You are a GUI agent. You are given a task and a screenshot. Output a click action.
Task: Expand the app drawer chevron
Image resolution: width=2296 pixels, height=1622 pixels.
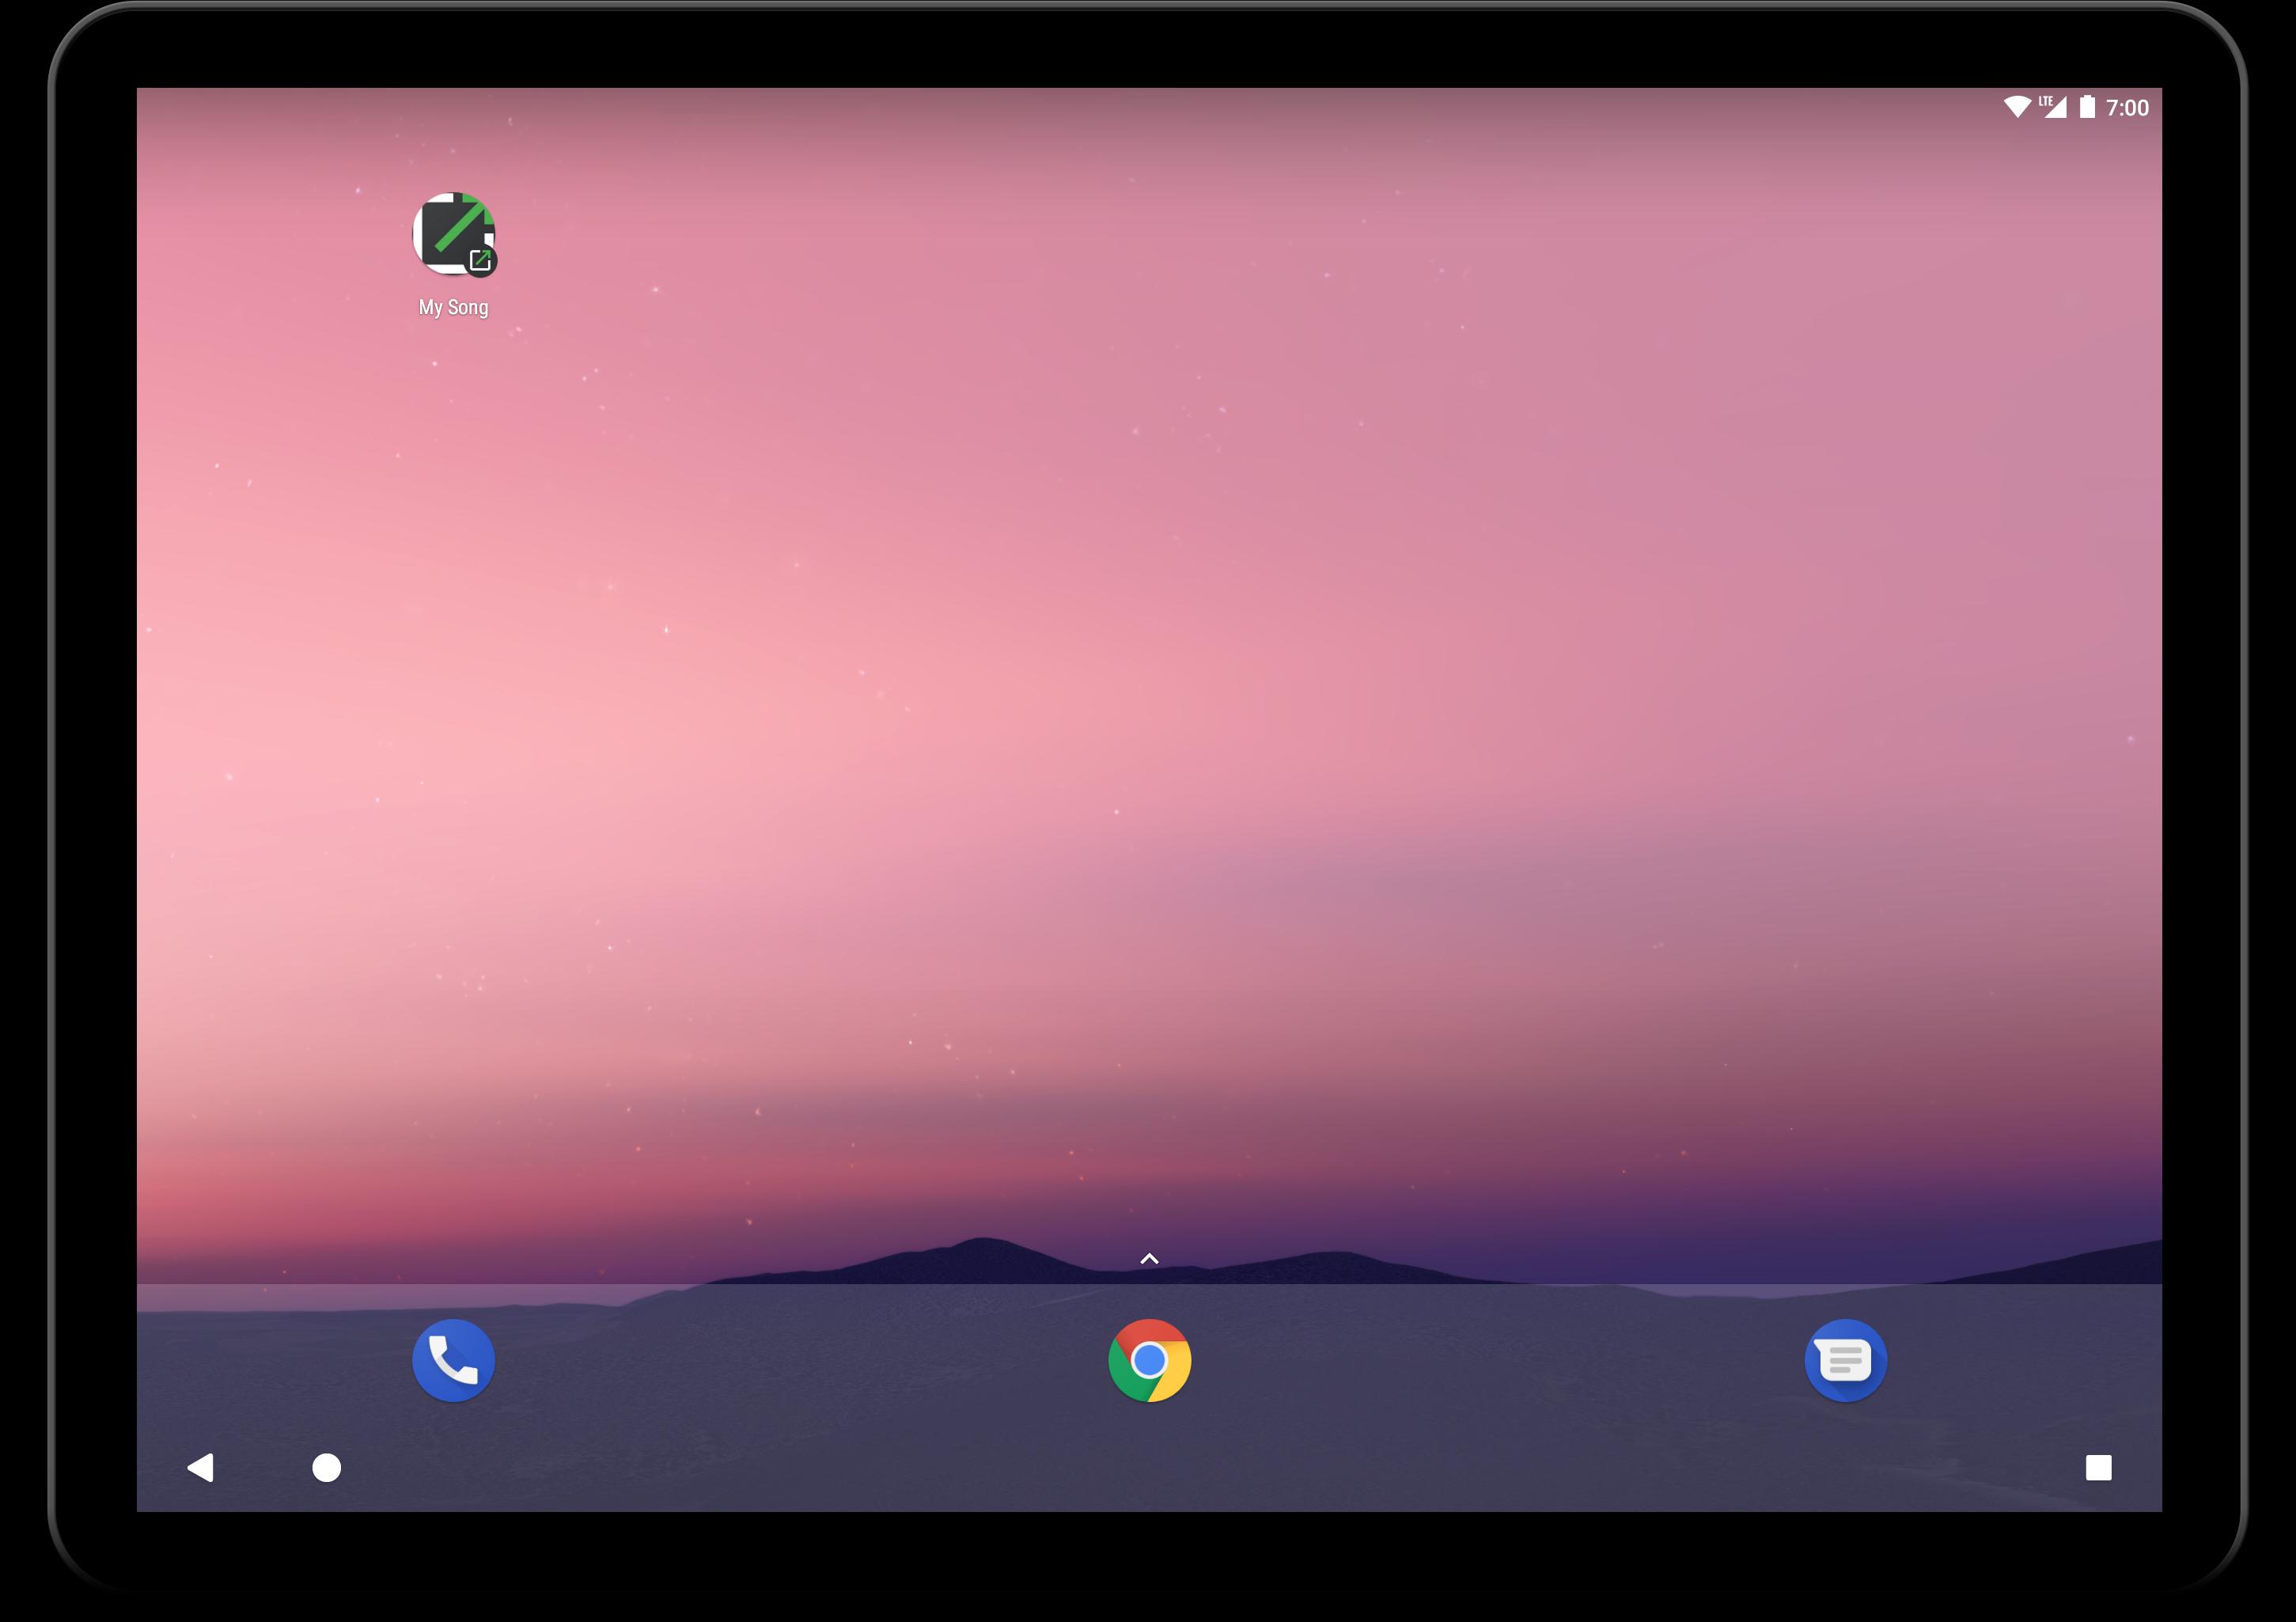(1149, 1259)
